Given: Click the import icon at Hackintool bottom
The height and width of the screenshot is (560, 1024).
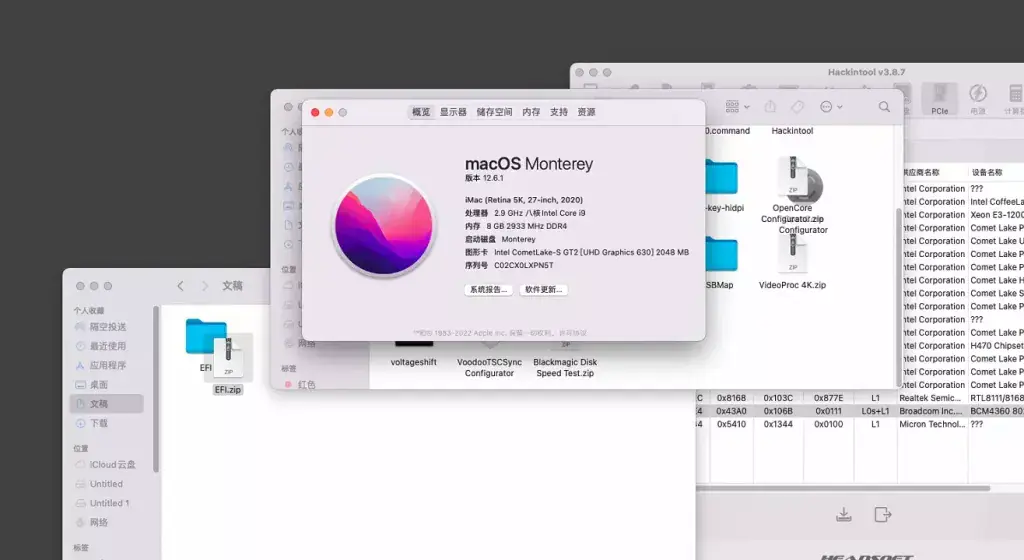Looking at the screenshot, I should click(844, 514).
